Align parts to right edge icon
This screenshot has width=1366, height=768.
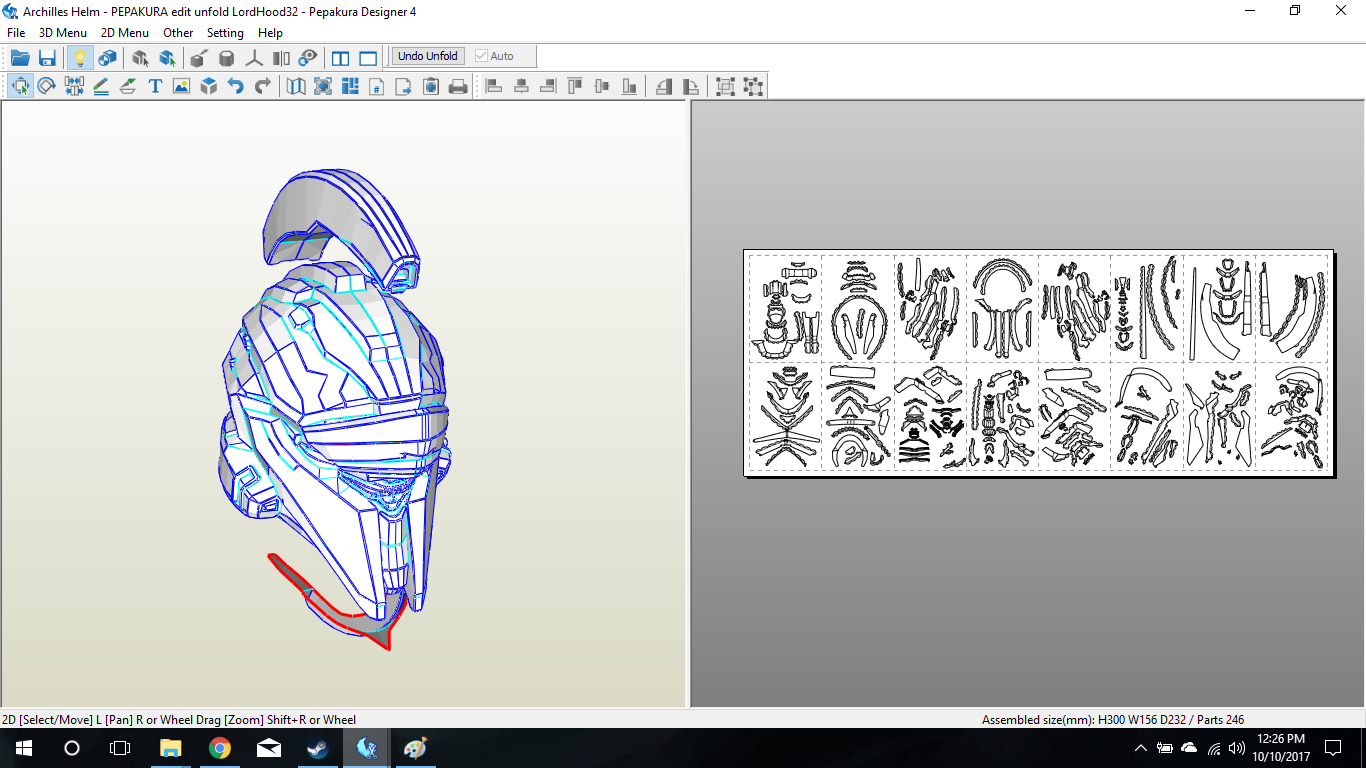(x=548, y=86)
